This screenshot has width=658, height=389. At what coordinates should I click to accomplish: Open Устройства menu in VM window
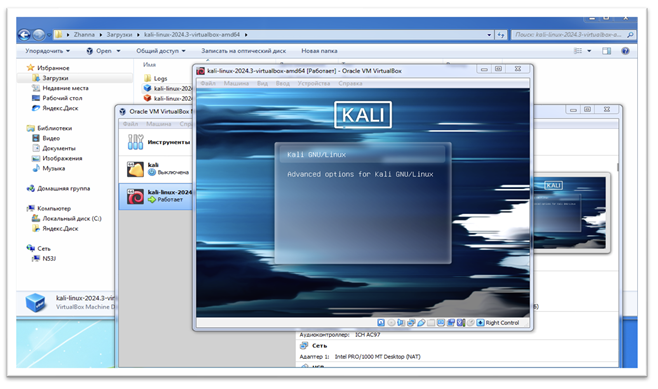[313, 83]
